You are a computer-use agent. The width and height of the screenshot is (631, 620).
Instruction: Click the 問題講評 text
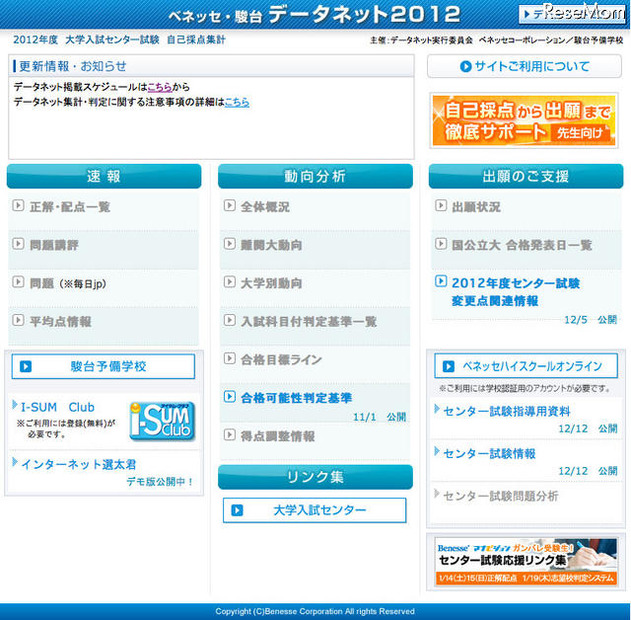[54, 245]
